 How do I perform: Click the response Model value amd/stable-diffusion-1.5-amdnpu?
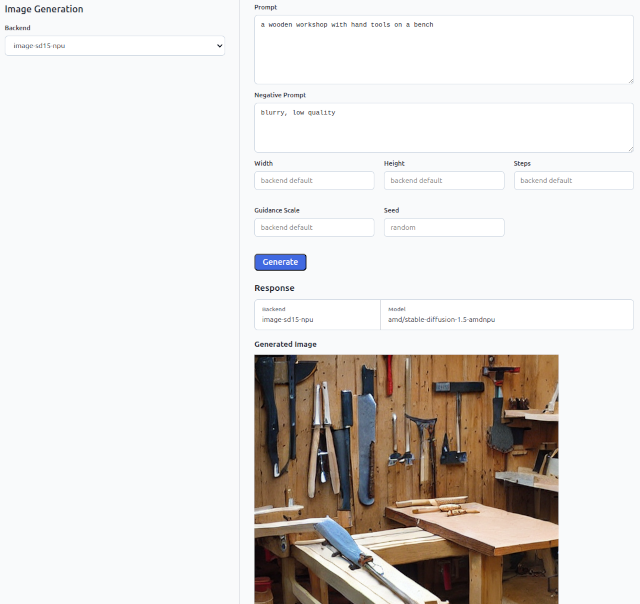pyautogui.click(x=441, y=320)
